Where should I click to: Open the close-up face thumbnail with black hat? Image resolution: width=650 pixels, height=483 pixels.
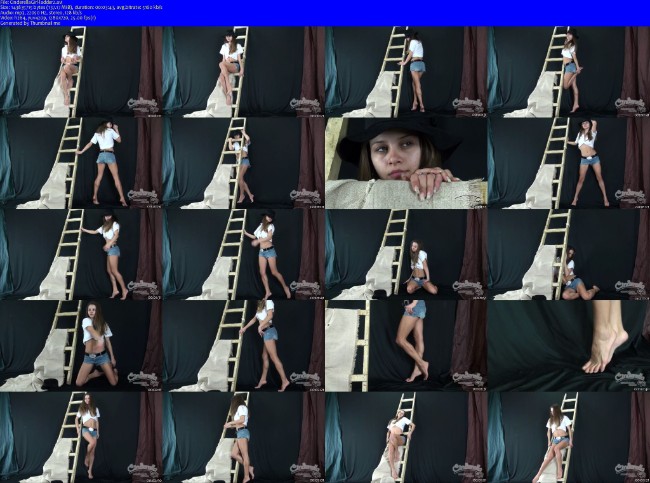406,163
